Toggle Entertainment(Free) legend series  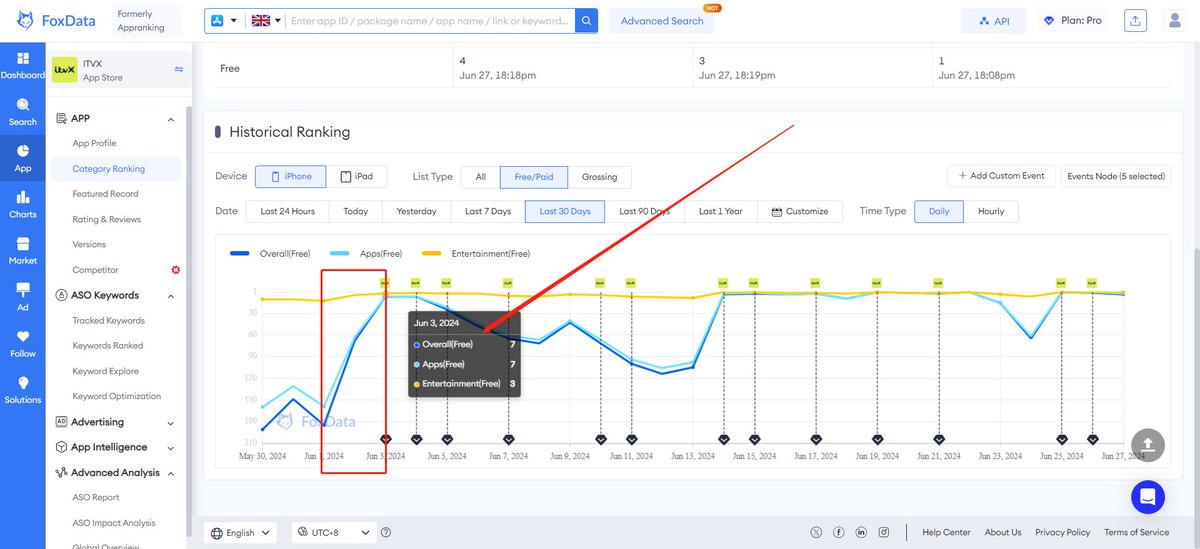pos(476,254)
